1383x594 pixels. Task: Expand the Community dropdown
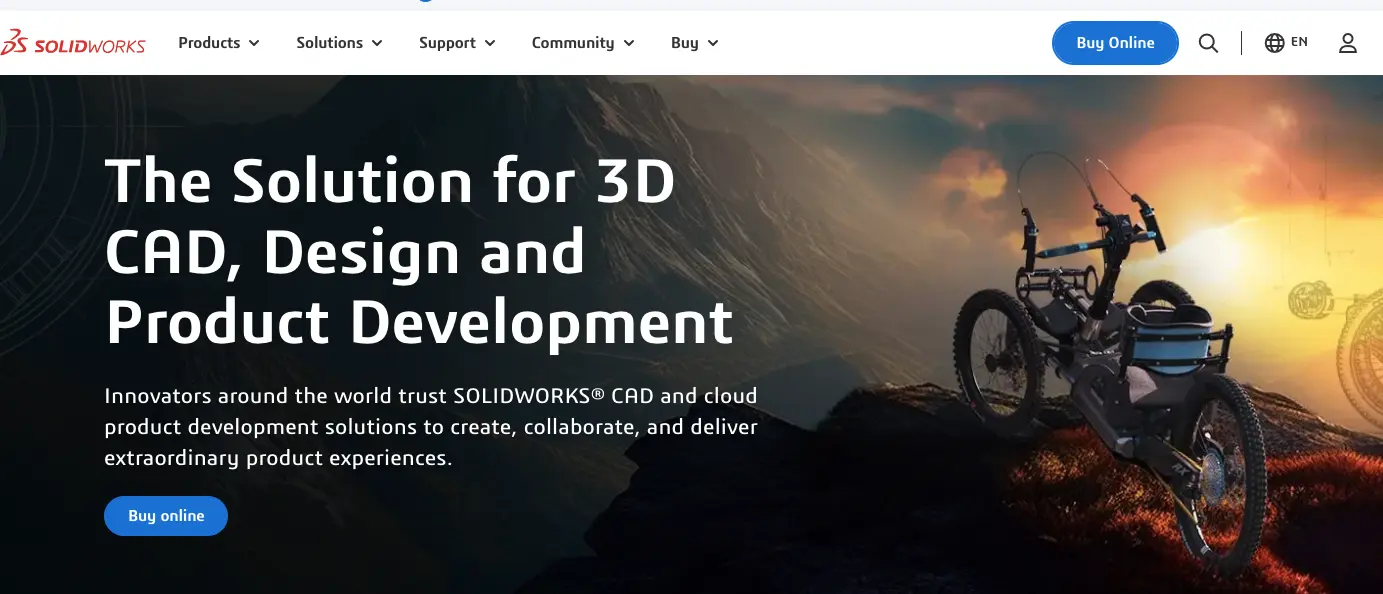[x=582, y=43]
